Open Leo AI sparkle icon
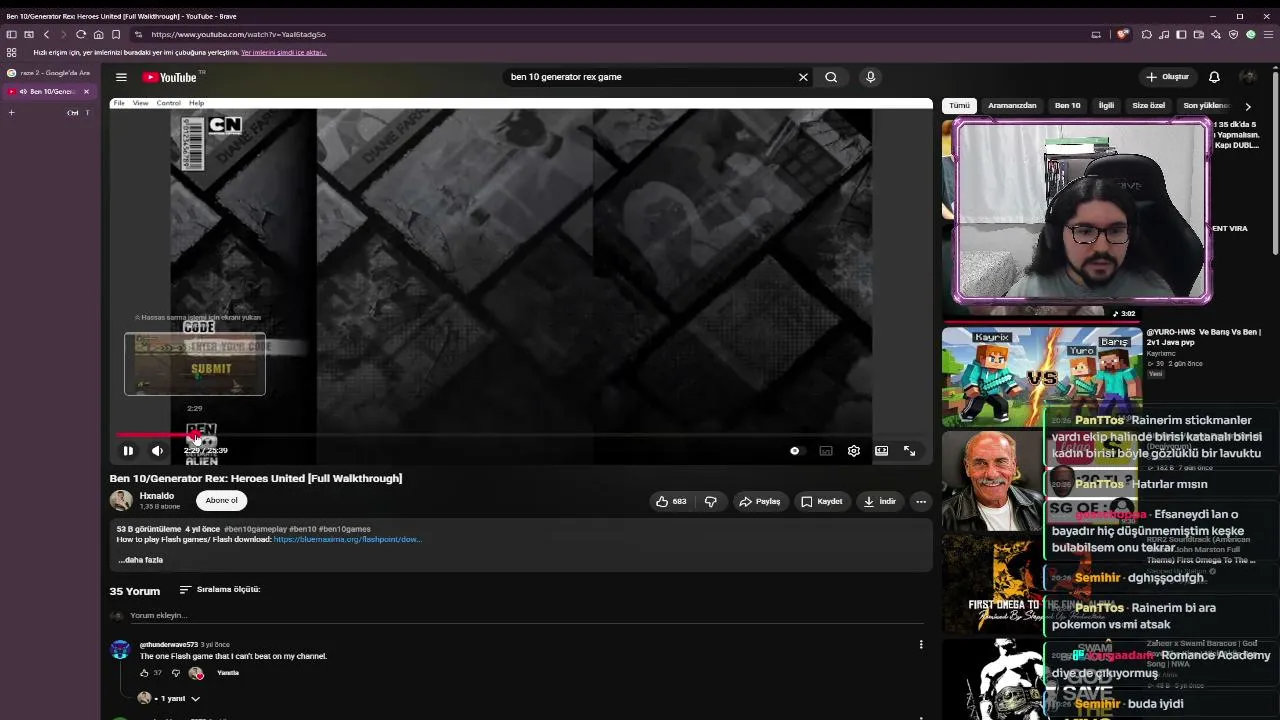The width and height of the screenshot is (1280, 720). (1216, 34)
